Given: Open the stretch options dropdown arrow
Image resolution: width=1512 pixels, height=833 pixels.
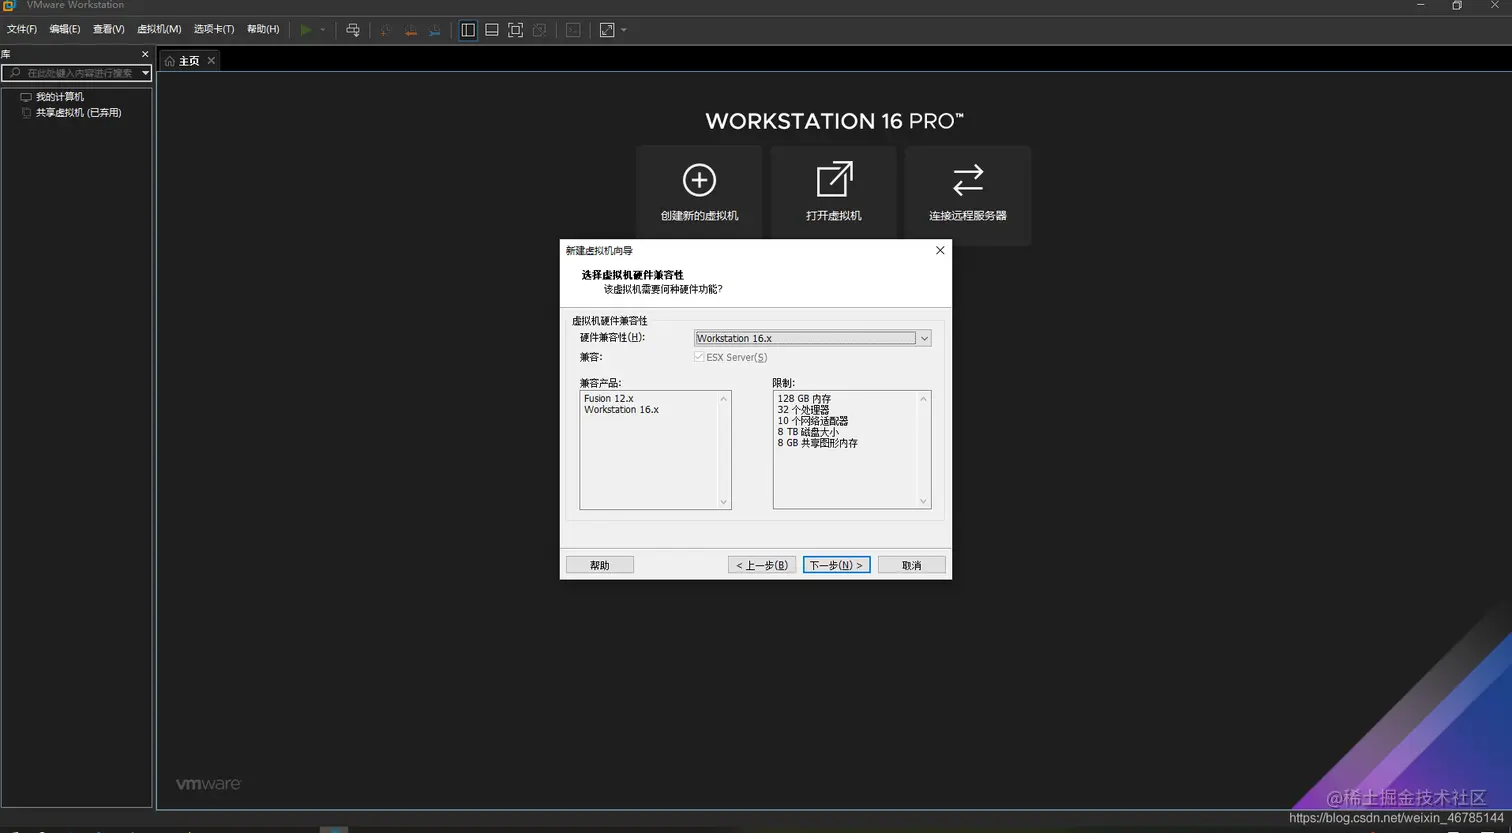Looking at the screenshot, I should click(x=624, y=30).
